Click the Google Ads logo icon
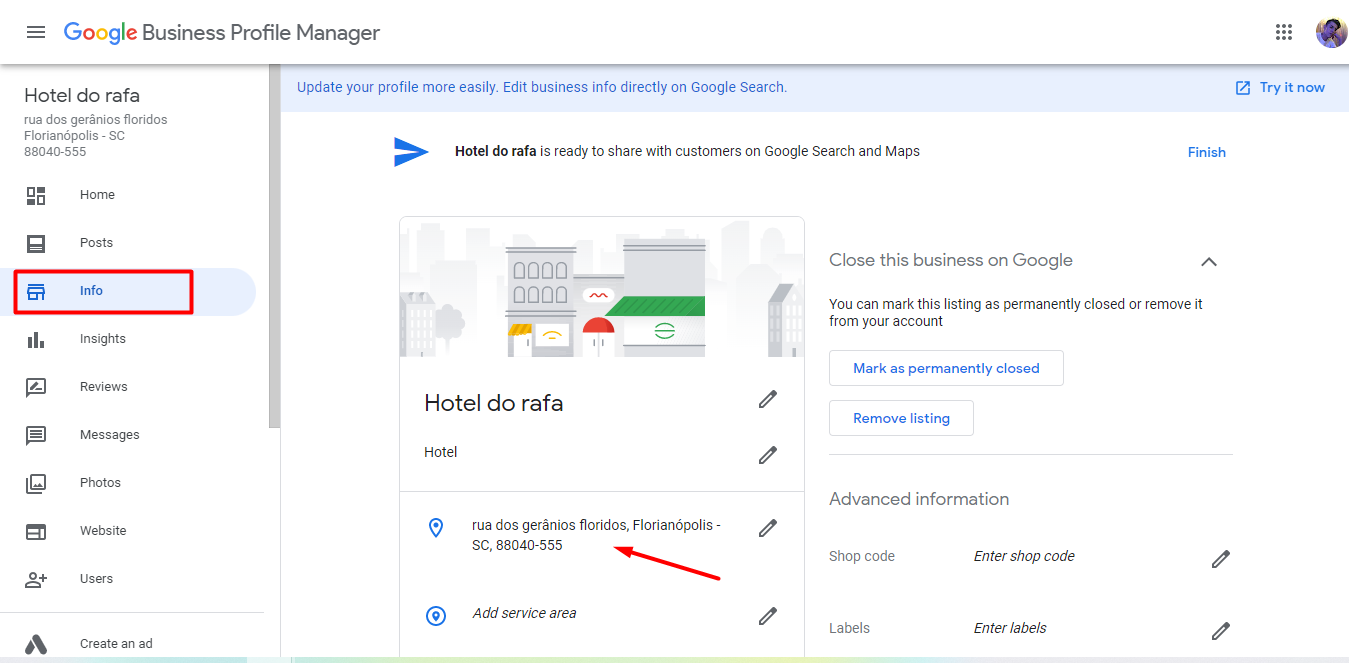 point(36,644)
